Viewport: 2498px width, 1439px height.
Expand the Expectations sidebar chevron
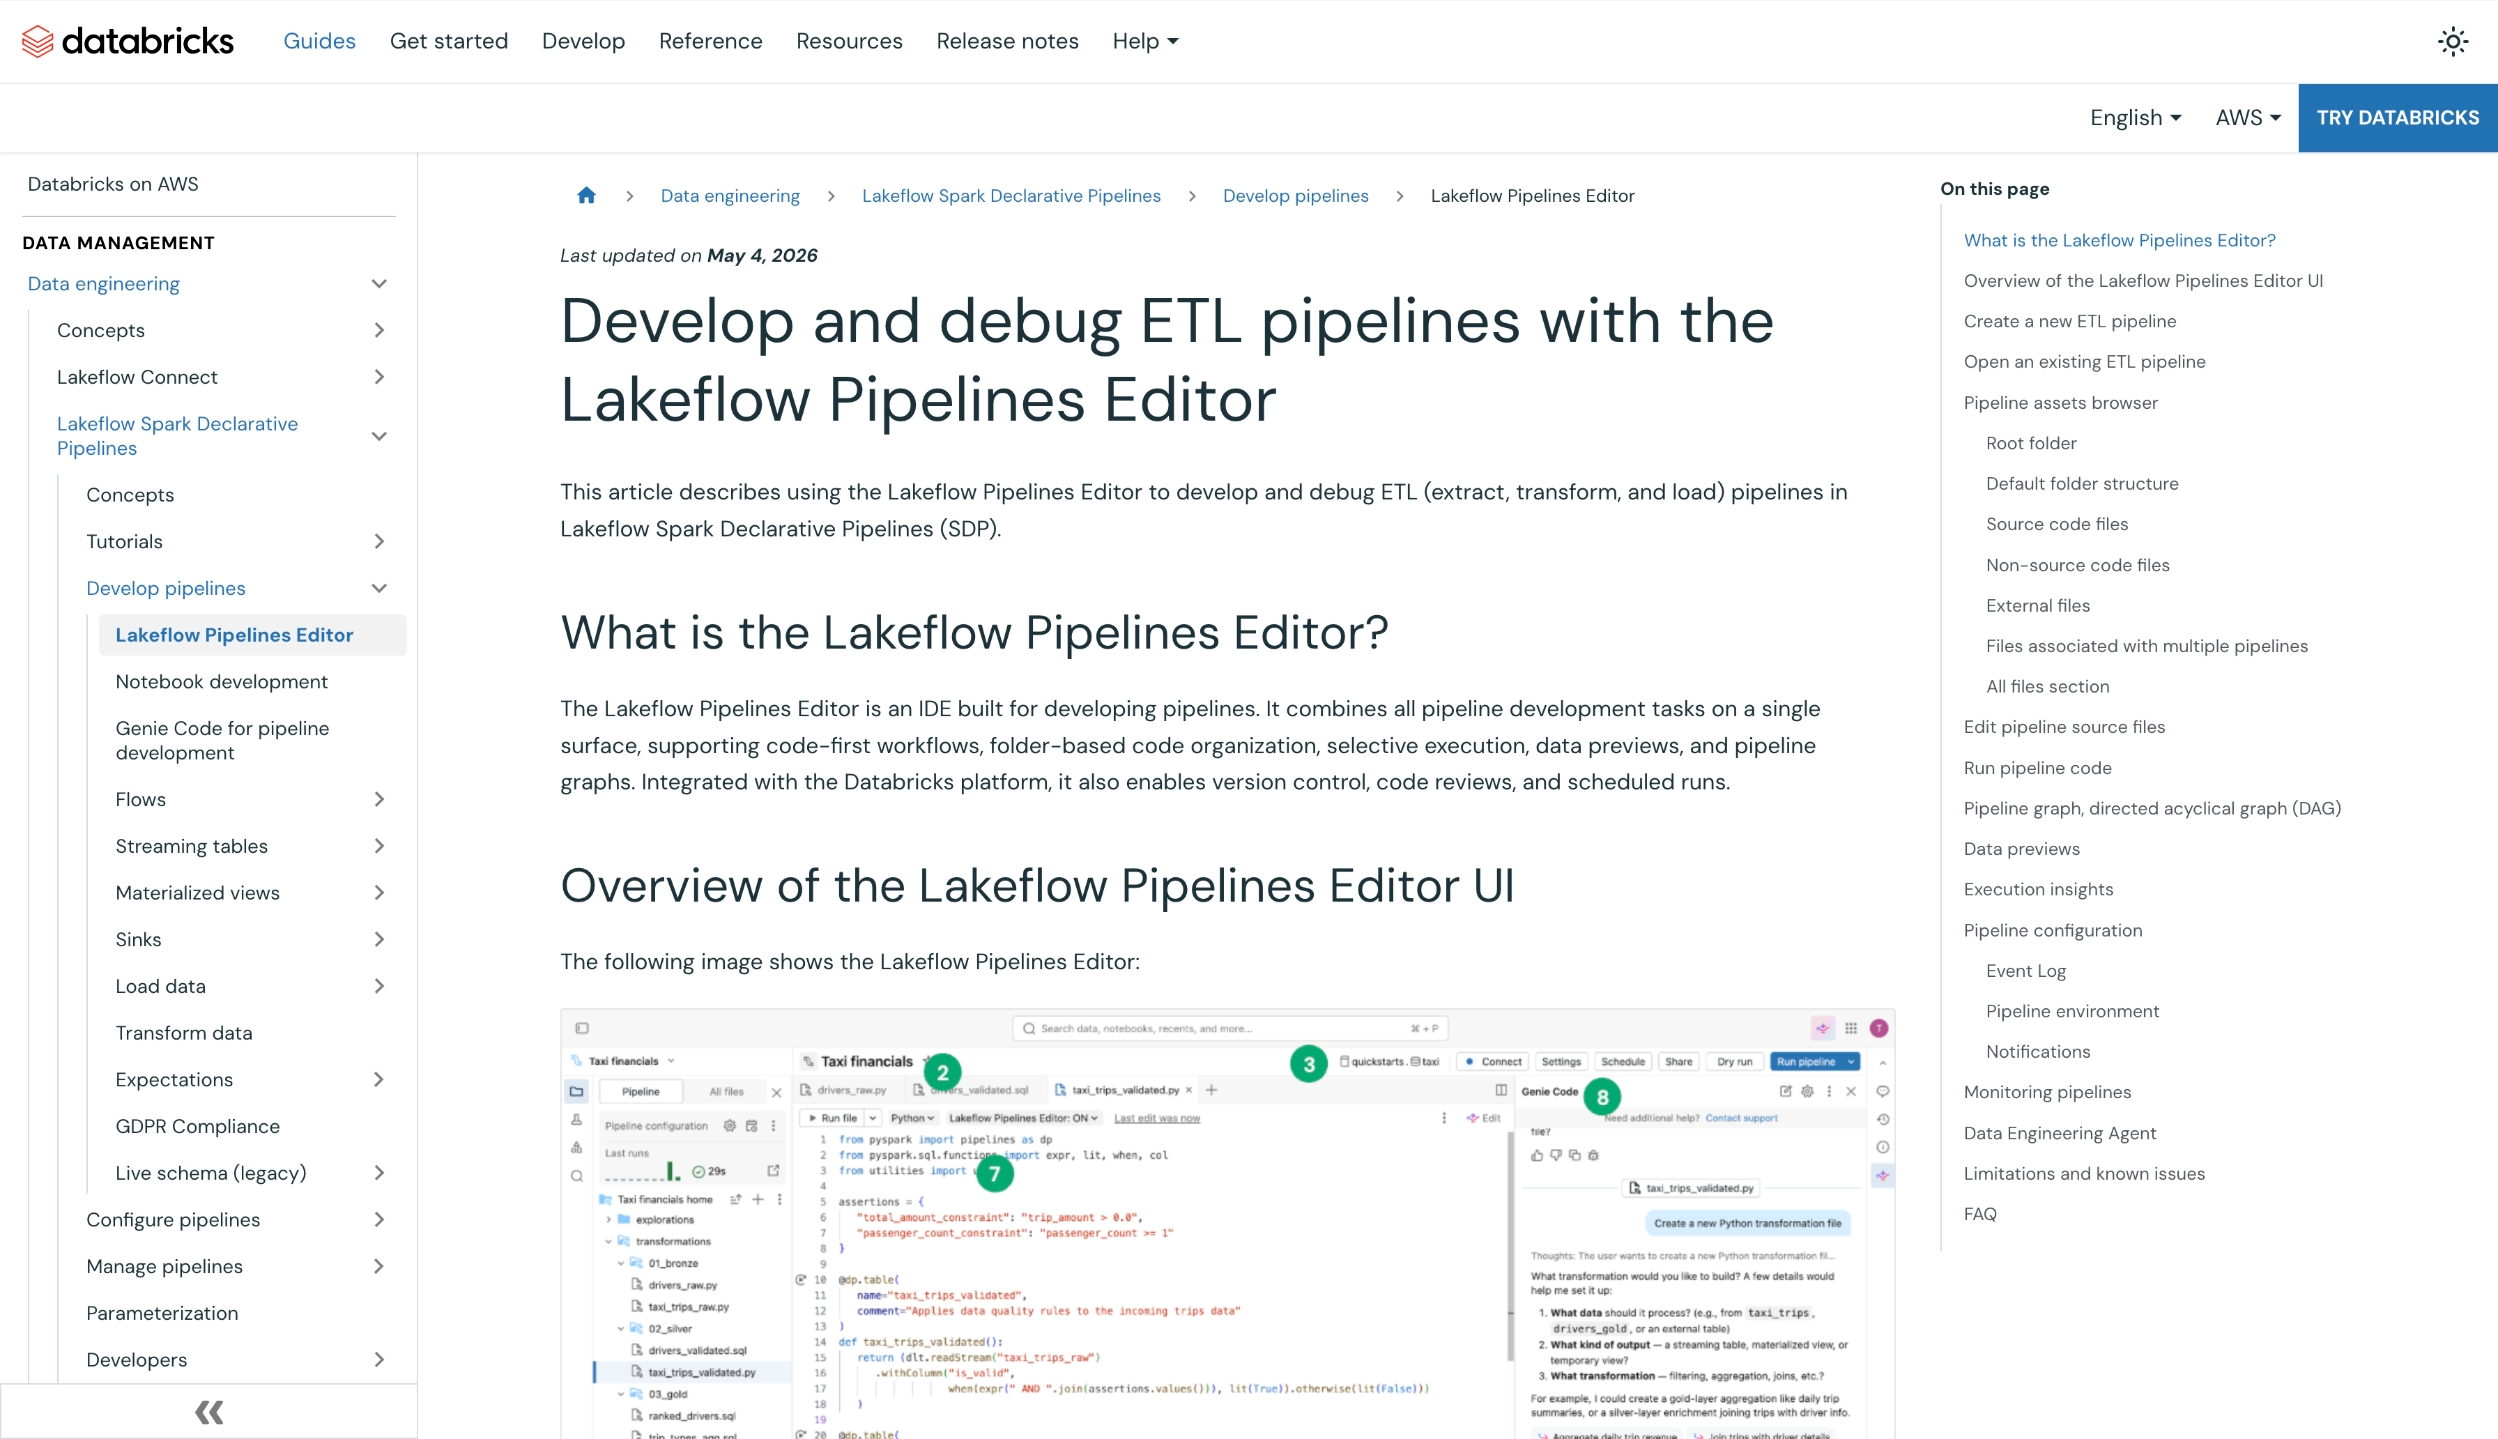click(x=379, y=1079)
